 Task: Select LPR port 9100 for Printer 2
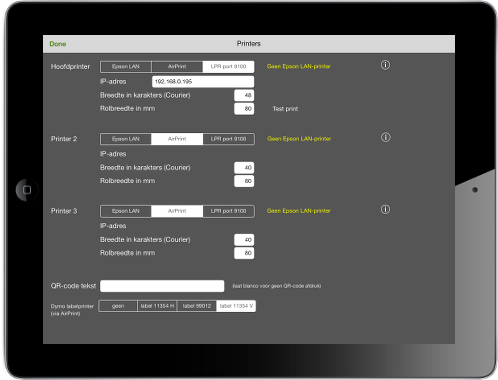click(228, 139)
